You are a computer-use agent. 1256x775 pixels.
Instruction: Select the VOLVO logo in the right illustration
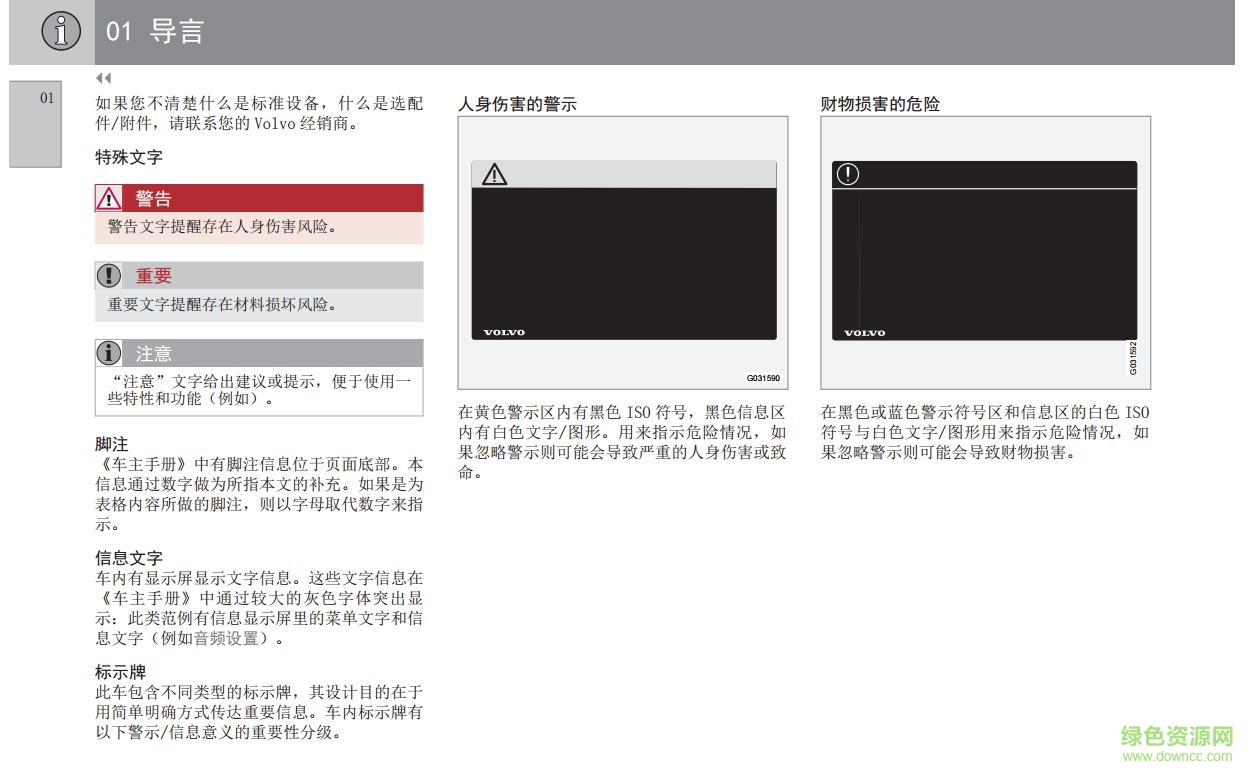point(866,332)
